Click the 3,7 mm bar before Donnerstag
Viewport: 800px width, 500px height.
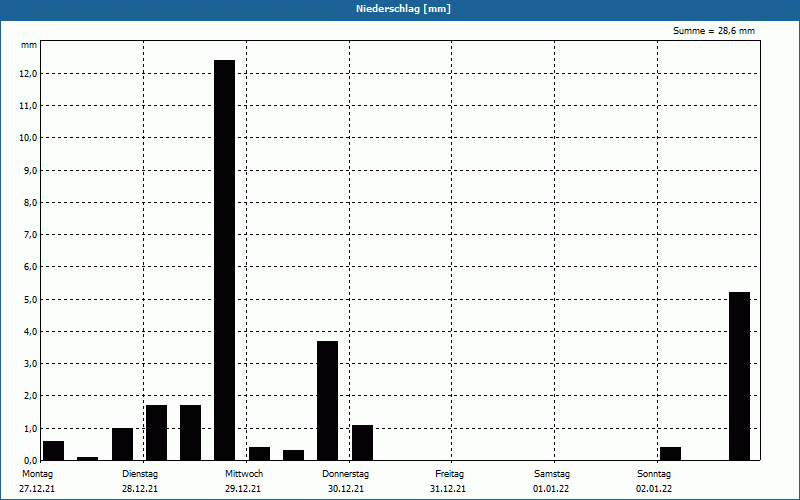point(328,401)
